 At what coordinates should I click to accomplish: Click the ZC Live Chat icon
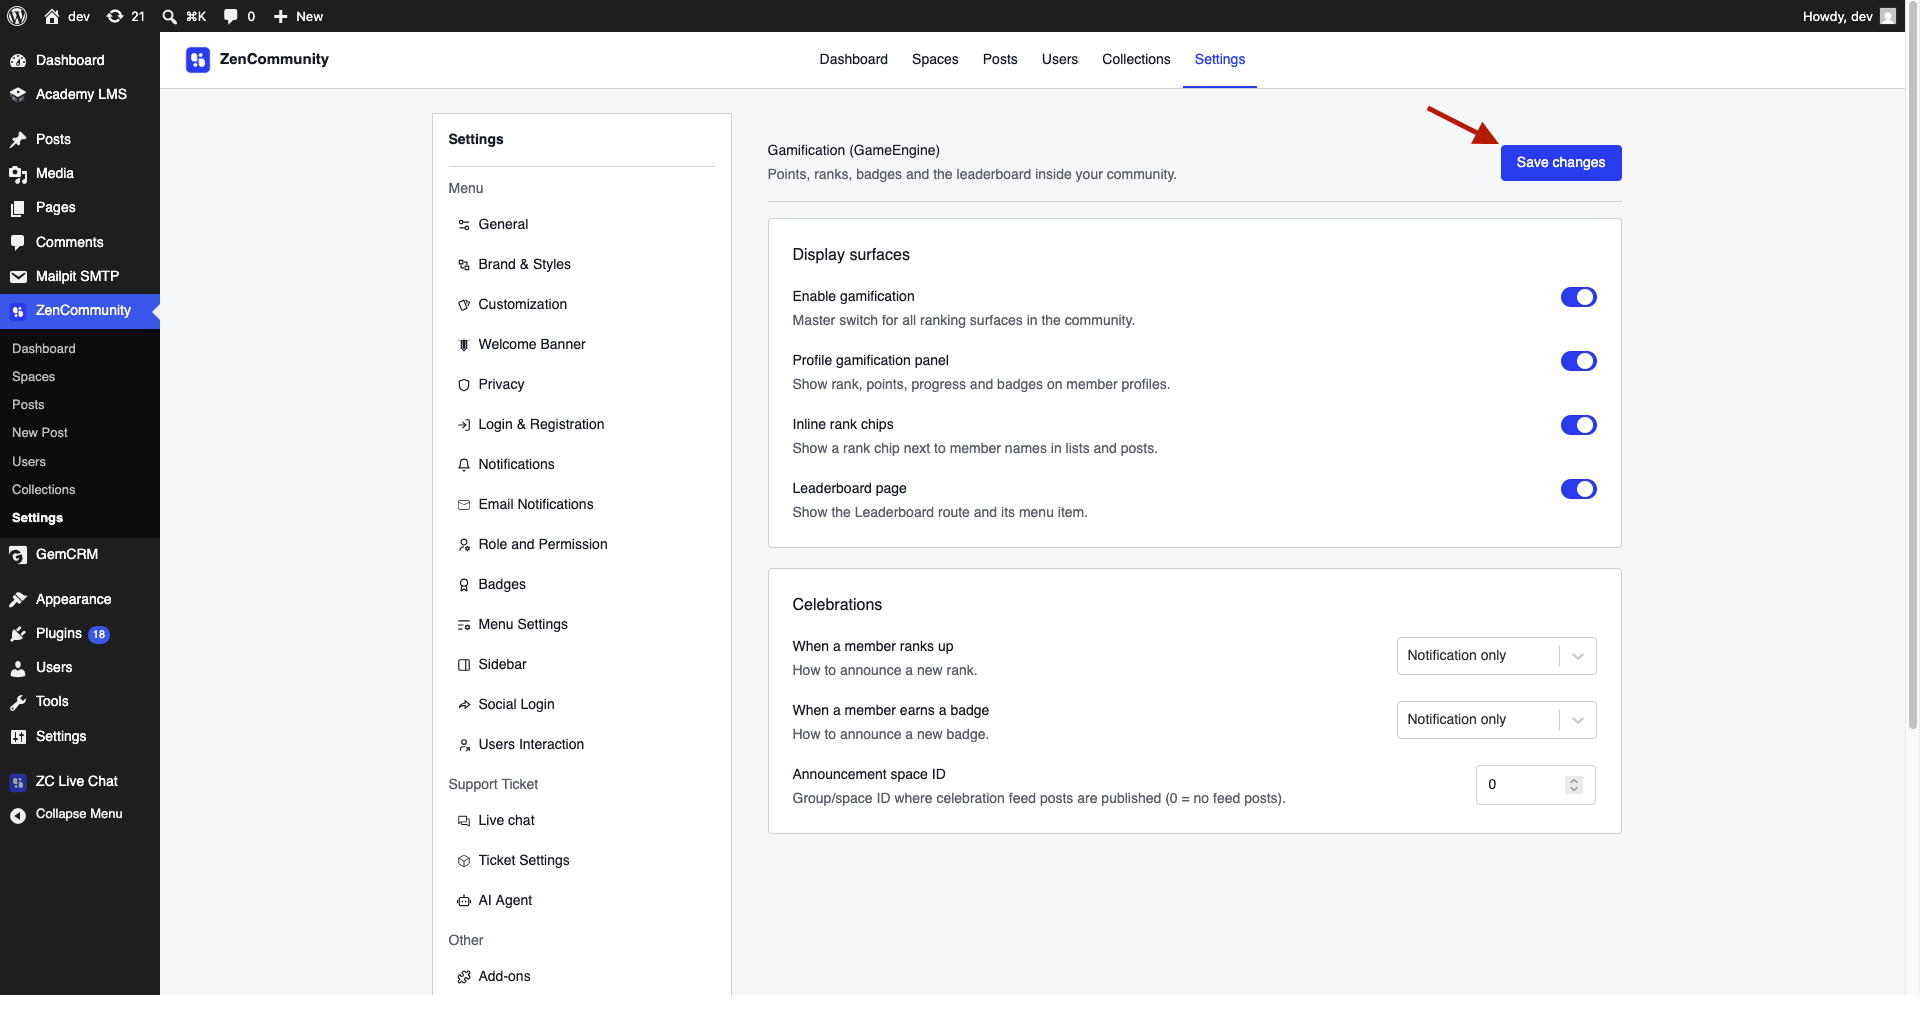[x=18, y=782]
